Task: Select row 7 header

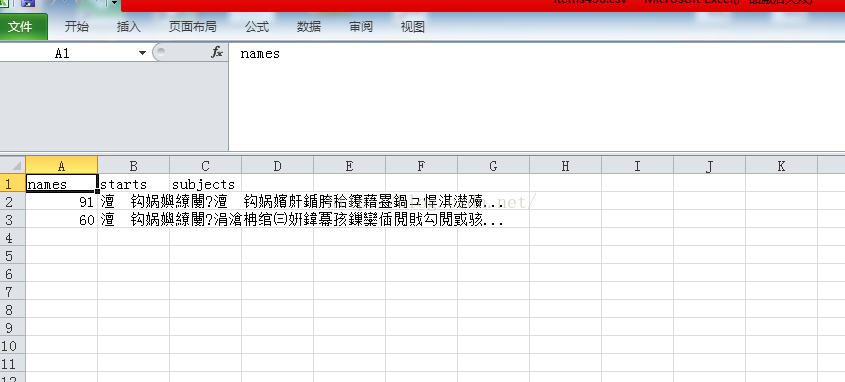Action: (x=12, y=291)
